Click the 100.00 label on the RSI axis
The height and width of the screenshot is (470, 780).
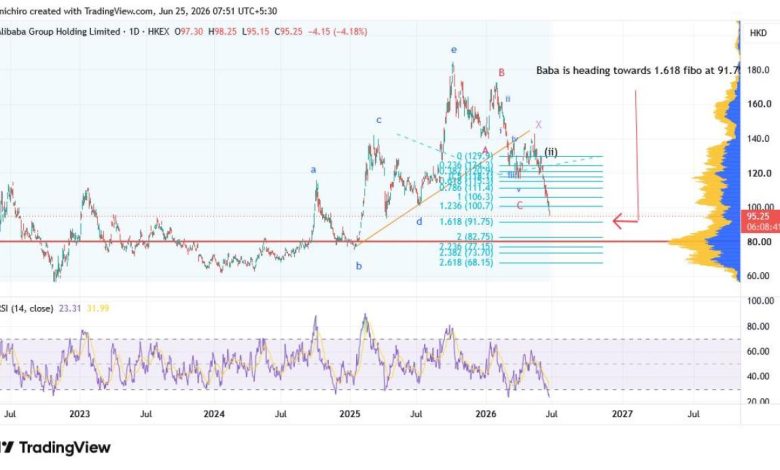[761, 301]
